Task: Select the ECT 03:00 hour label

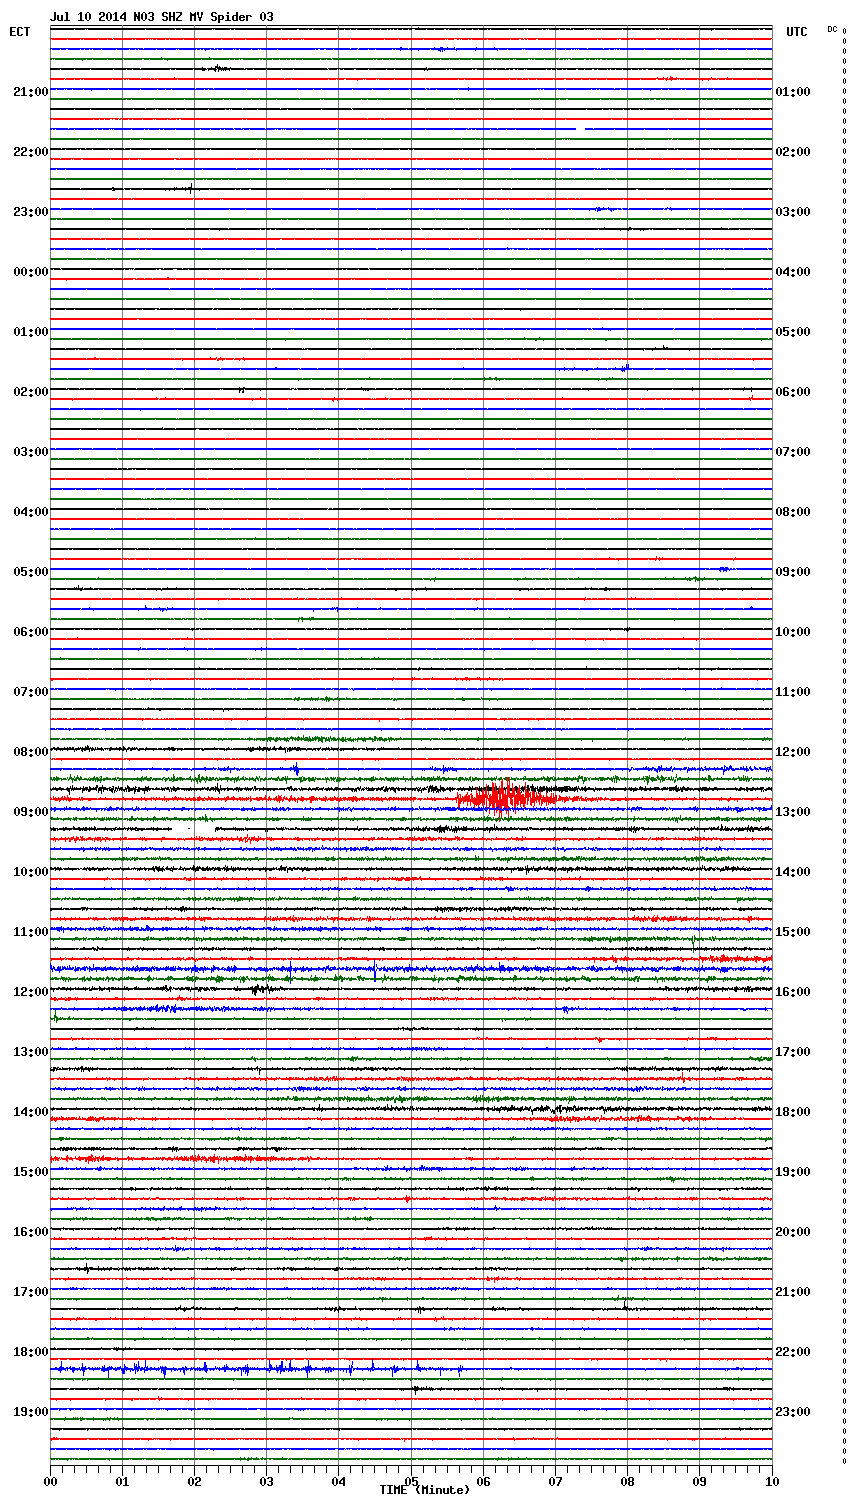Action: pos(30,452)
